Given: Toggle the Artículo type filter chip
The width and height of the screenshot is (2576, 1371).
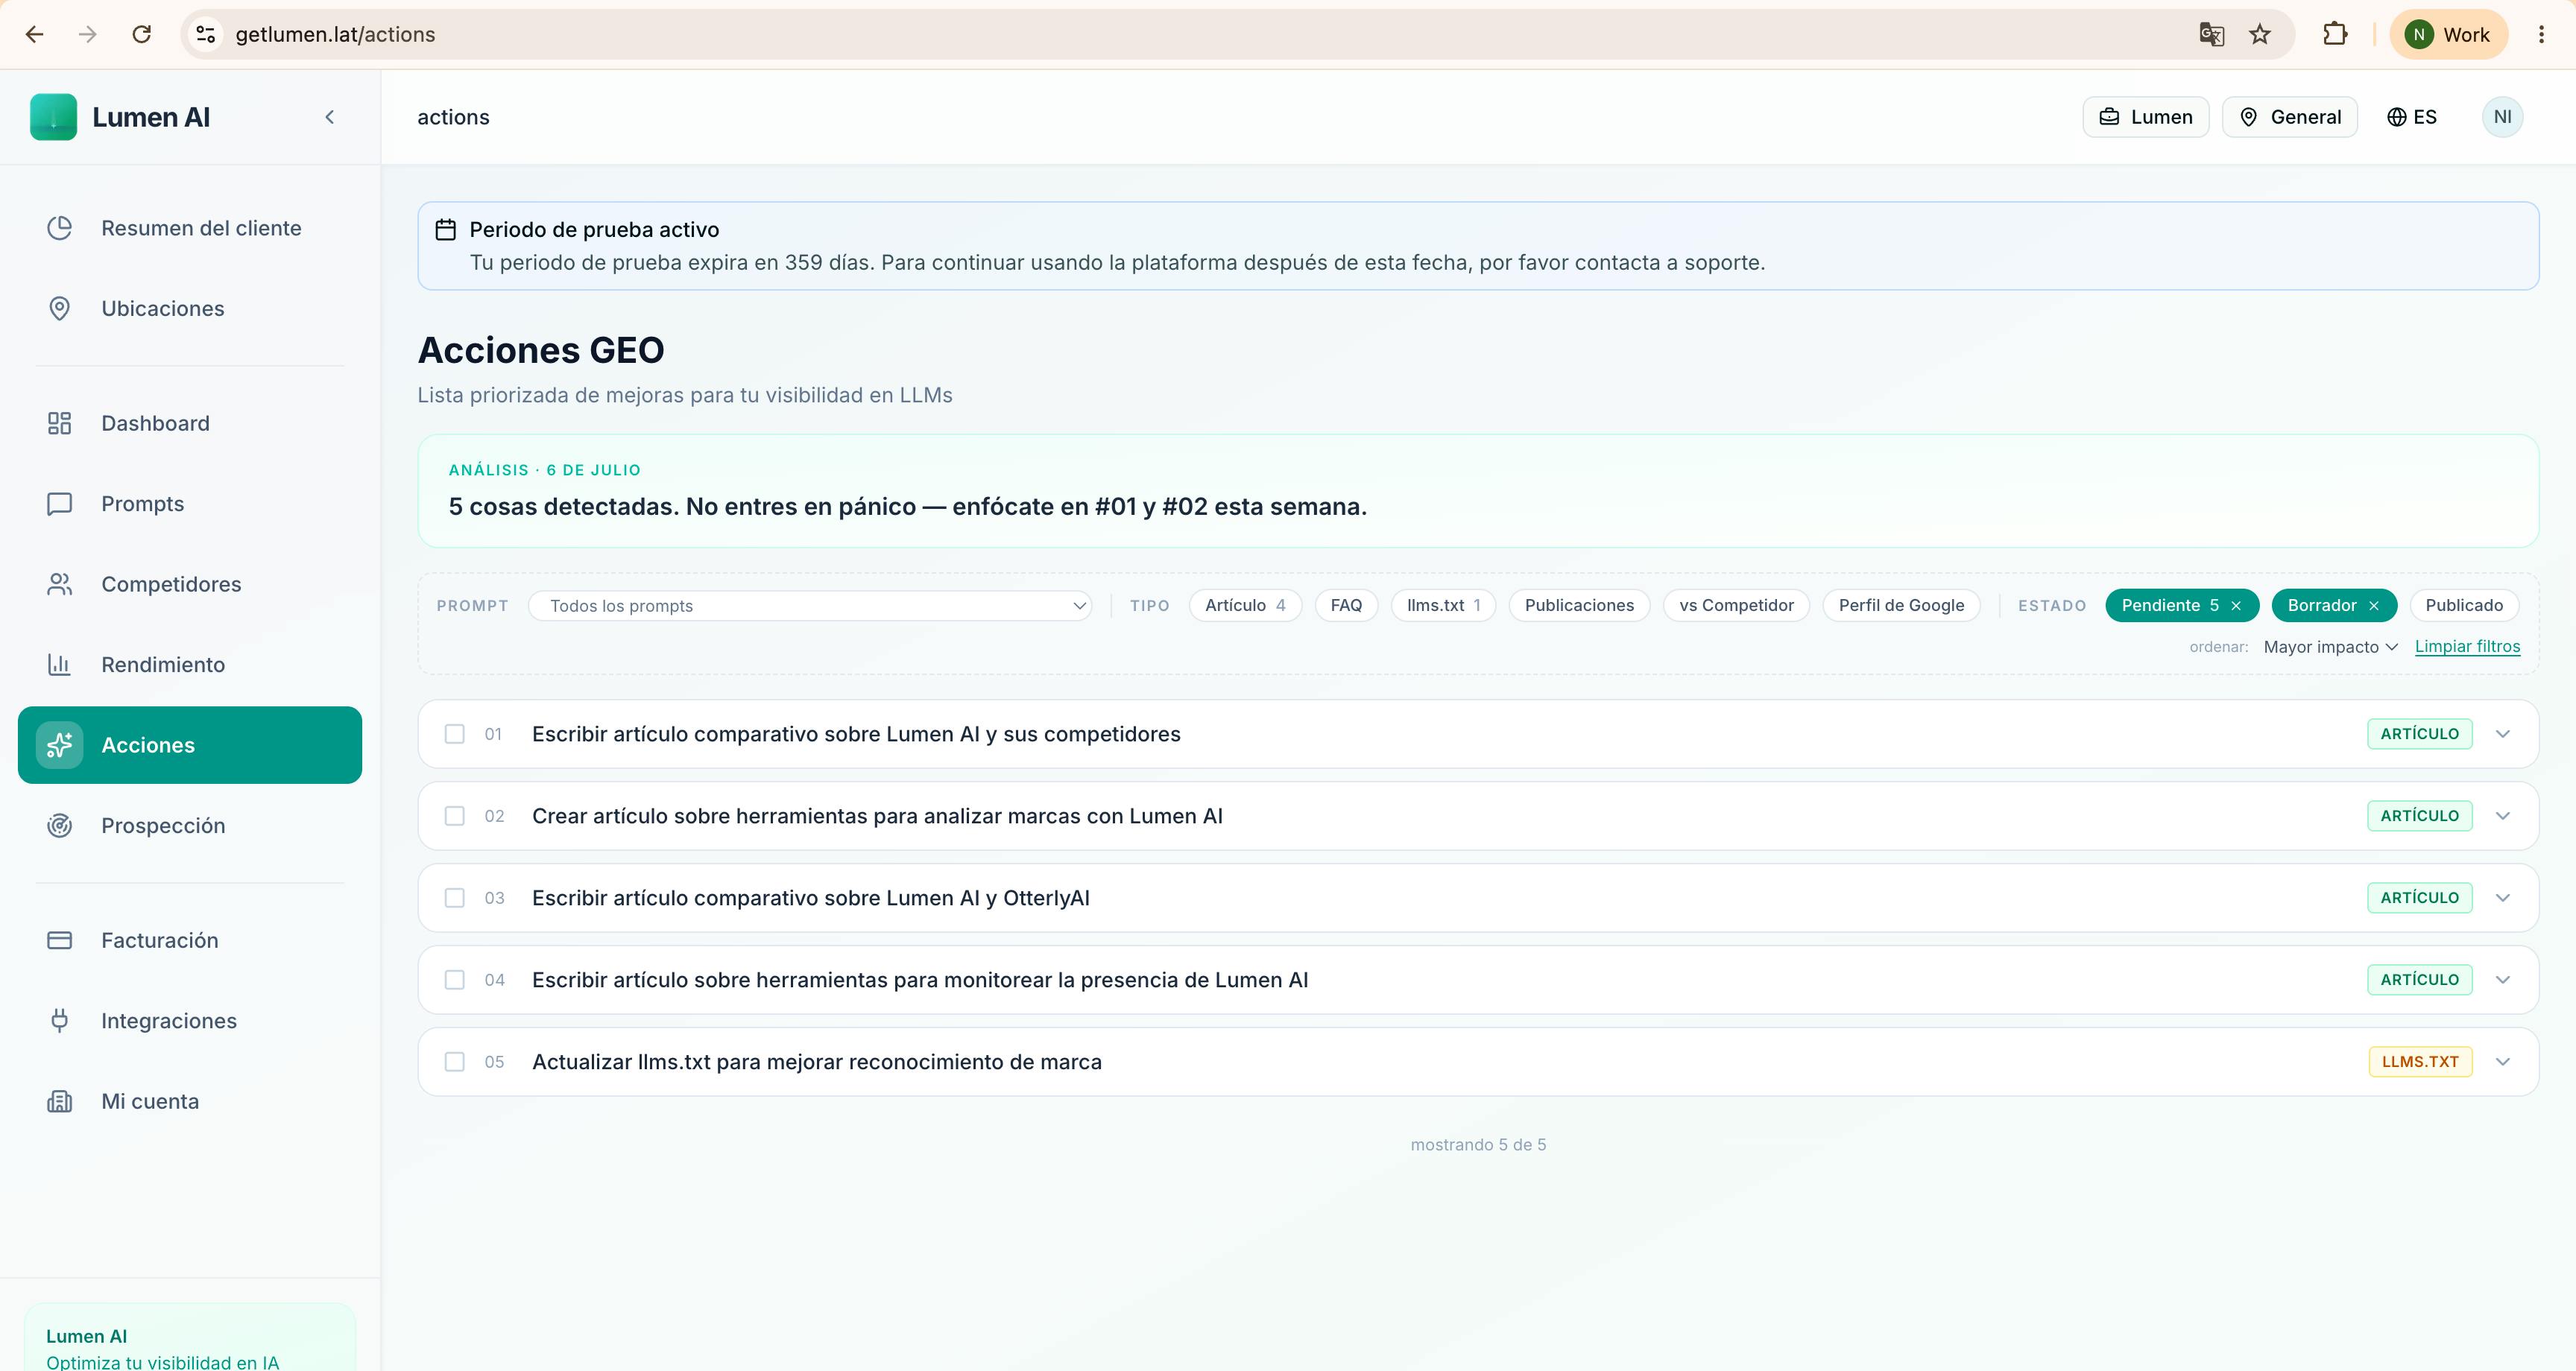Looking at the screenshot, I should coord(1245,606).
